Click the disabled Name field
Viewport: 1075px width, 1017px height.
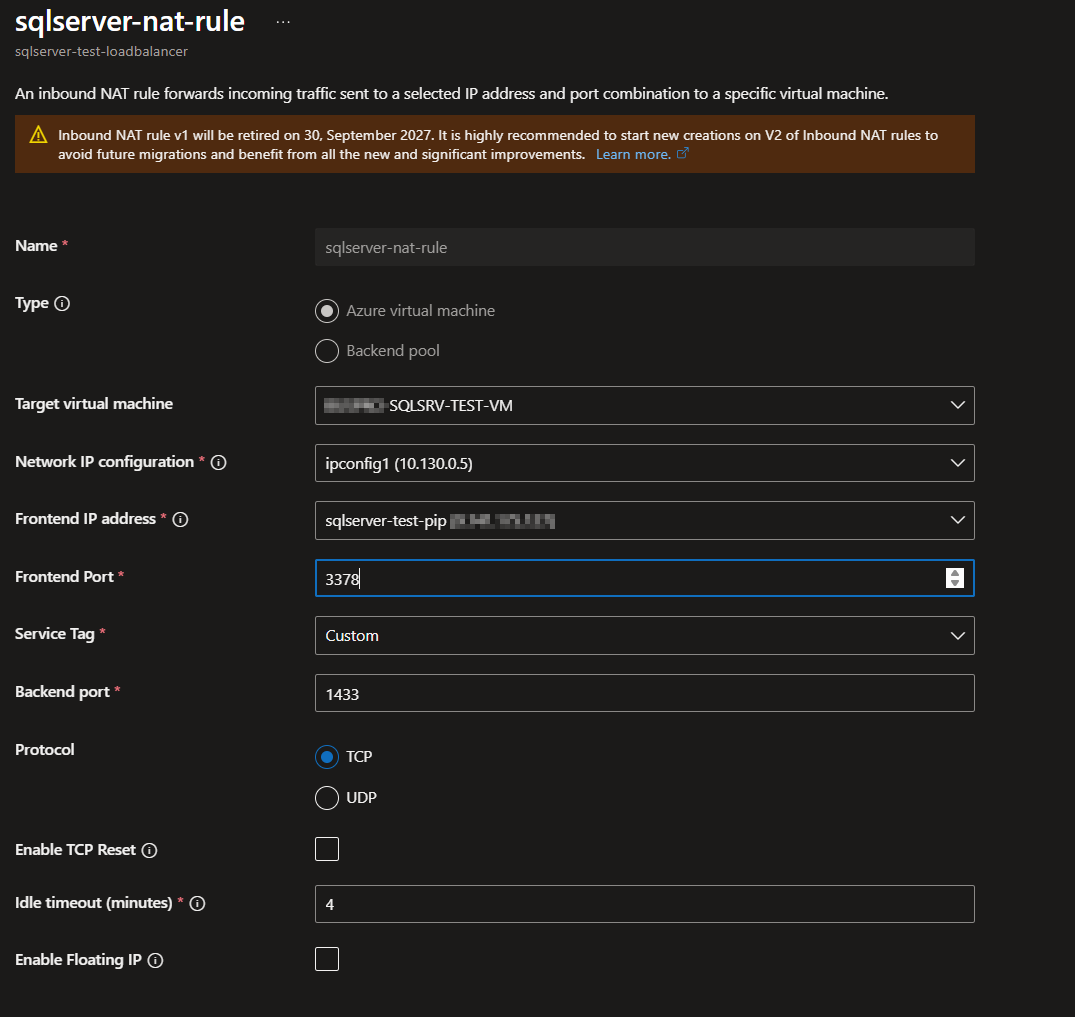[644, 247]
